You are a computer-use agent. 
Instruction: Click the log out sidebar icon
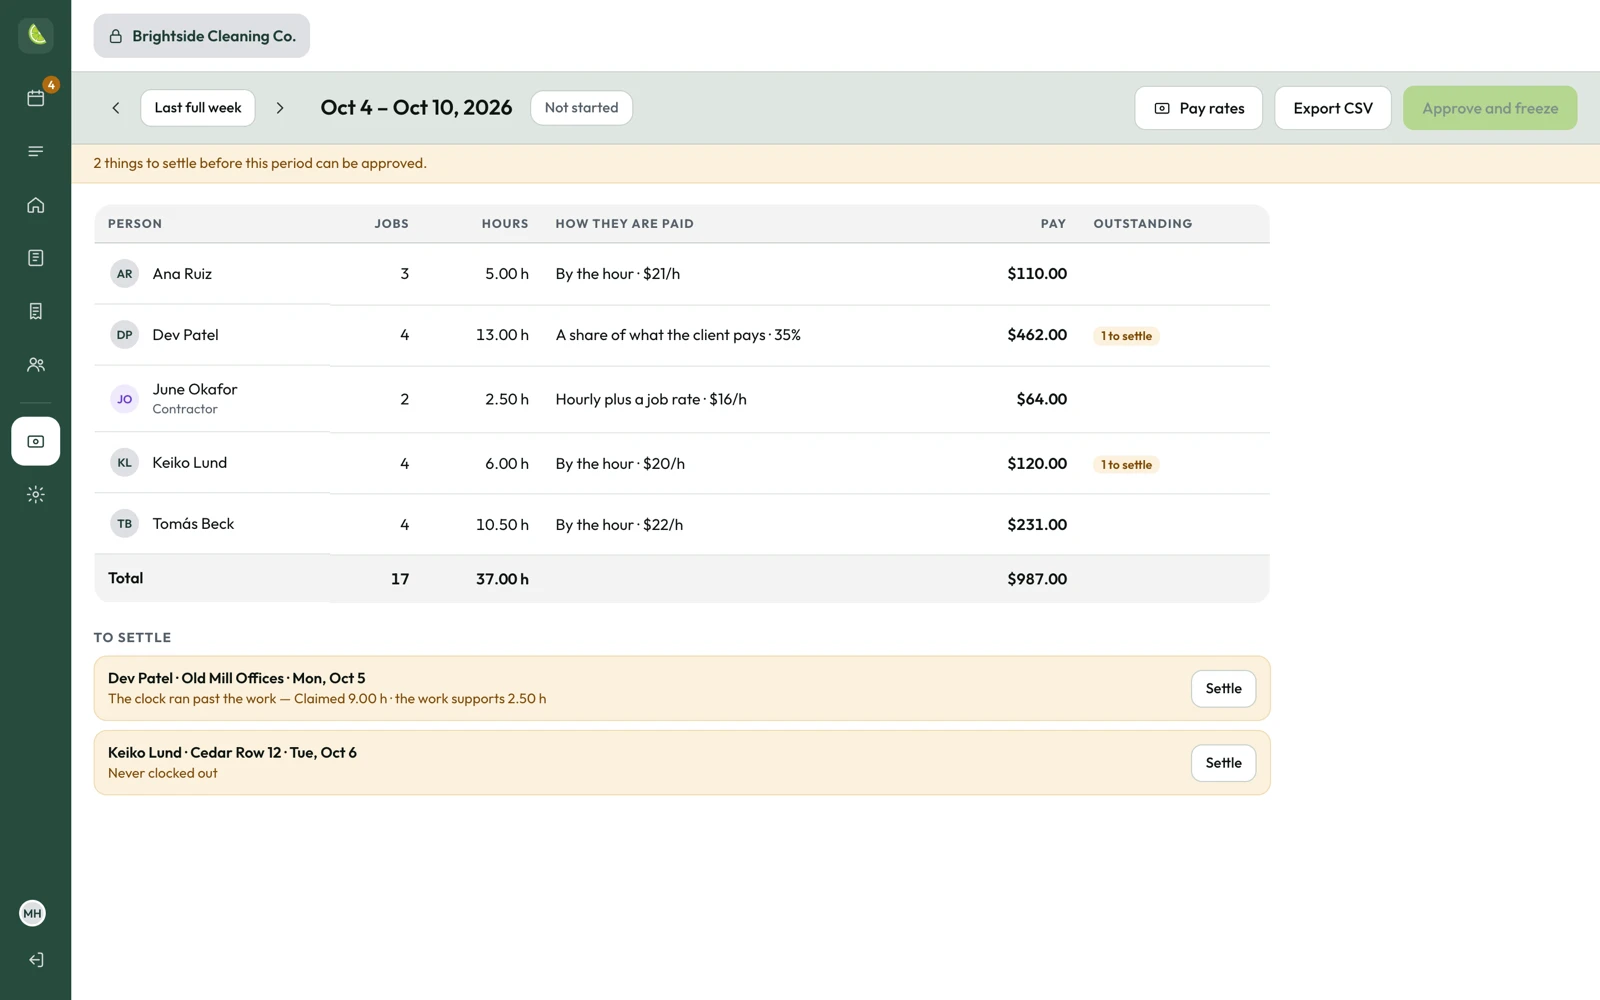coord(36,960)
